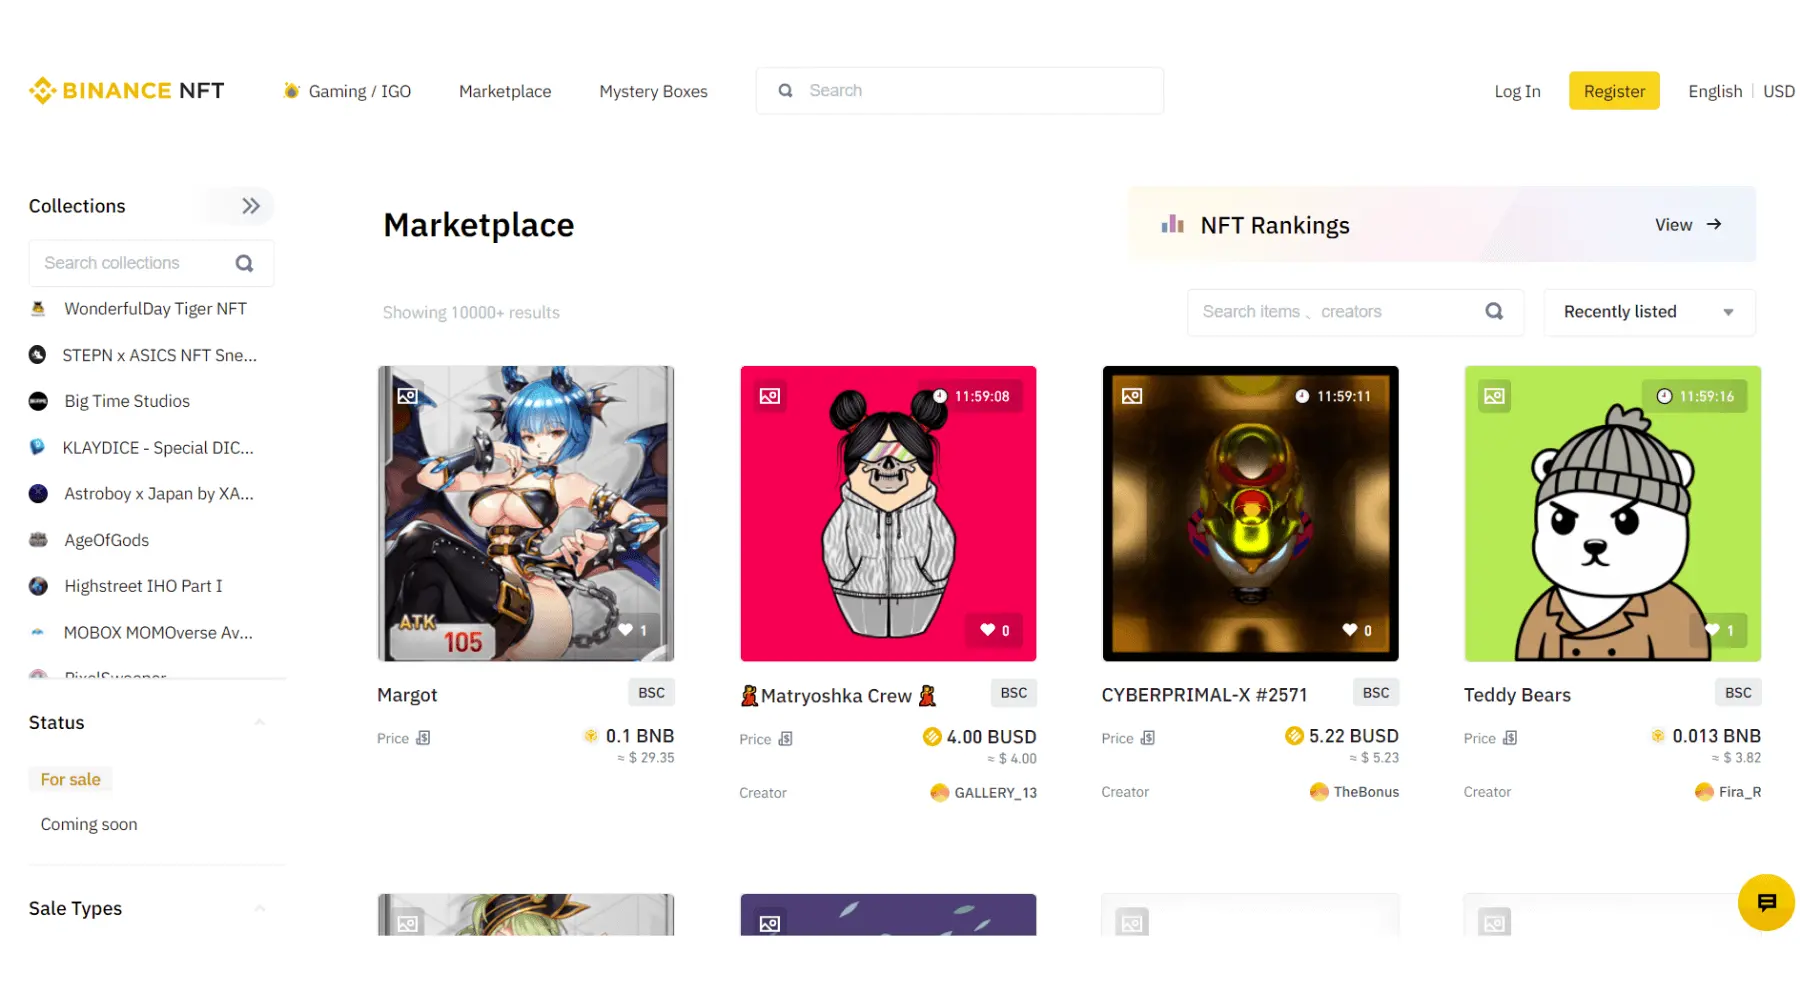Select Big Time Studios collection
1800x1000 pixels.
[x=127, y=401]
